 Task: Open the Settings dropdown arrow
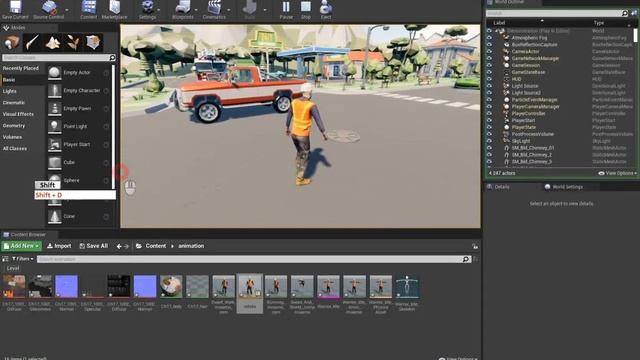159,10
